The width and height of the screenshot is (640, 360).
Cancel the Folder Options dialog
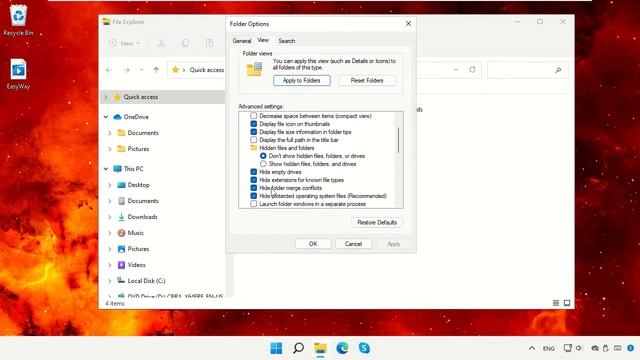(x=353, y=244)
